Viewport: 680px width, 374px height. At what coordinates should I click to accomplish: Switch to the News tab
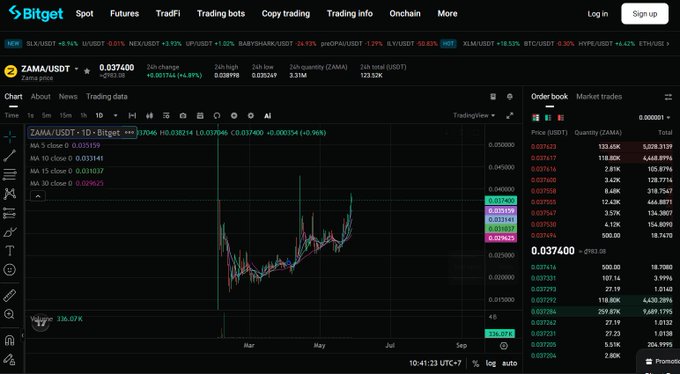68,97
